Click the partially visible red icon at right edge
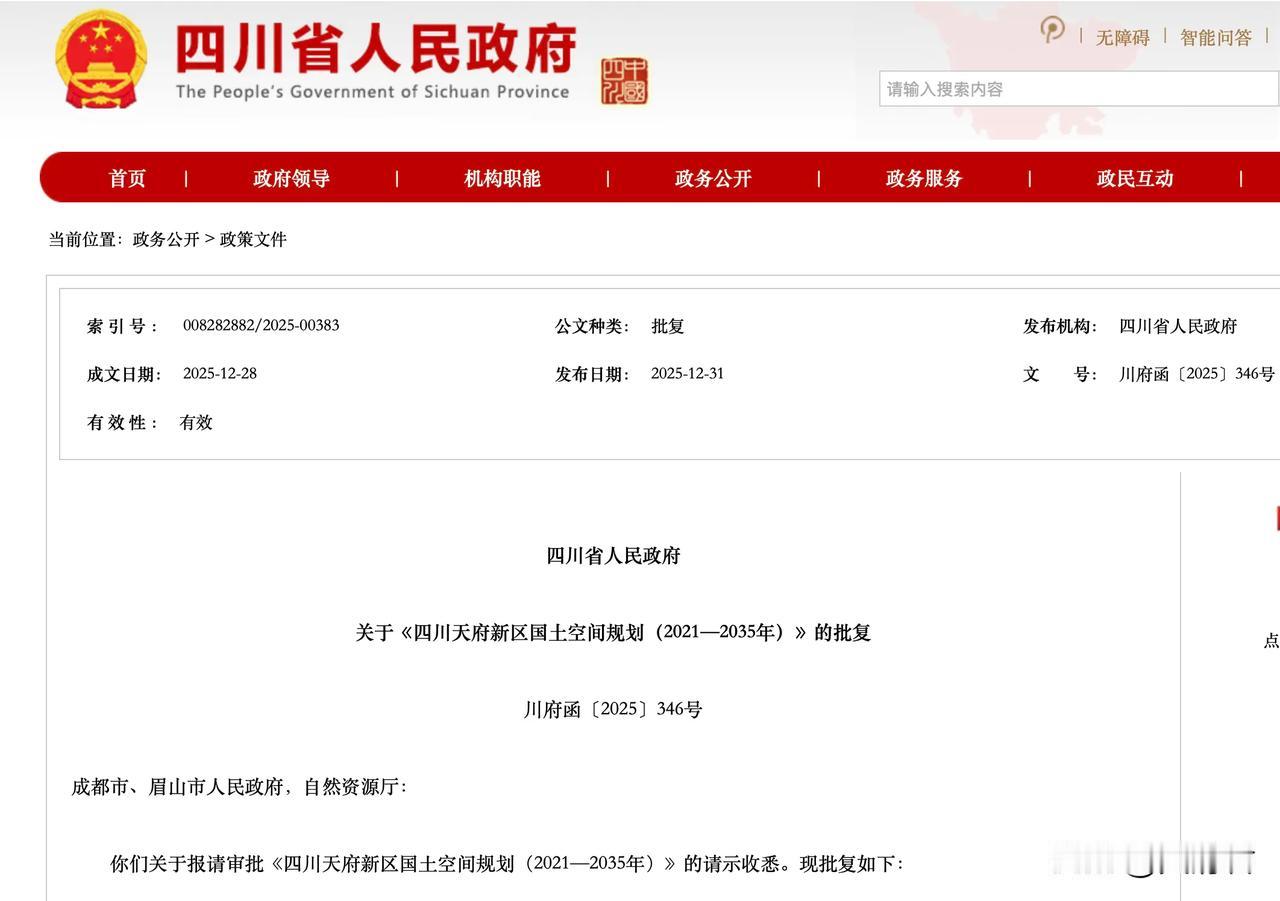 tap(1276, 519)
